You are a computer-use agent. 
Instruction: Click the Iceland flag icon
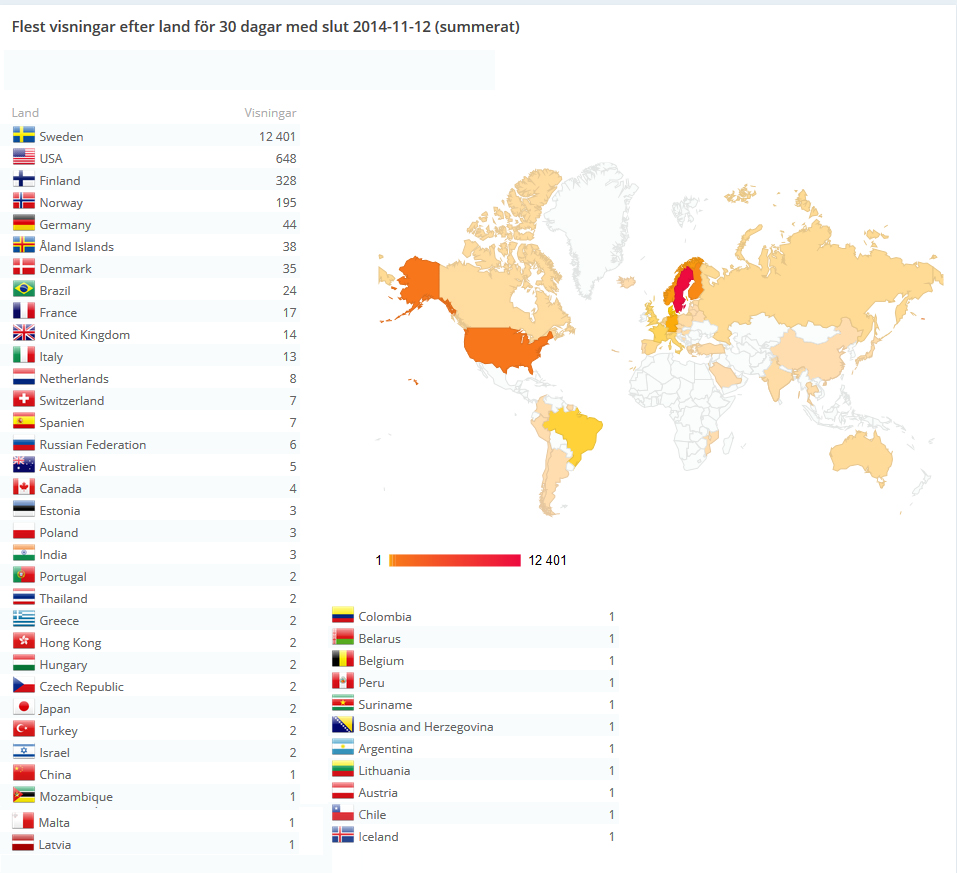tap(343, 835)
